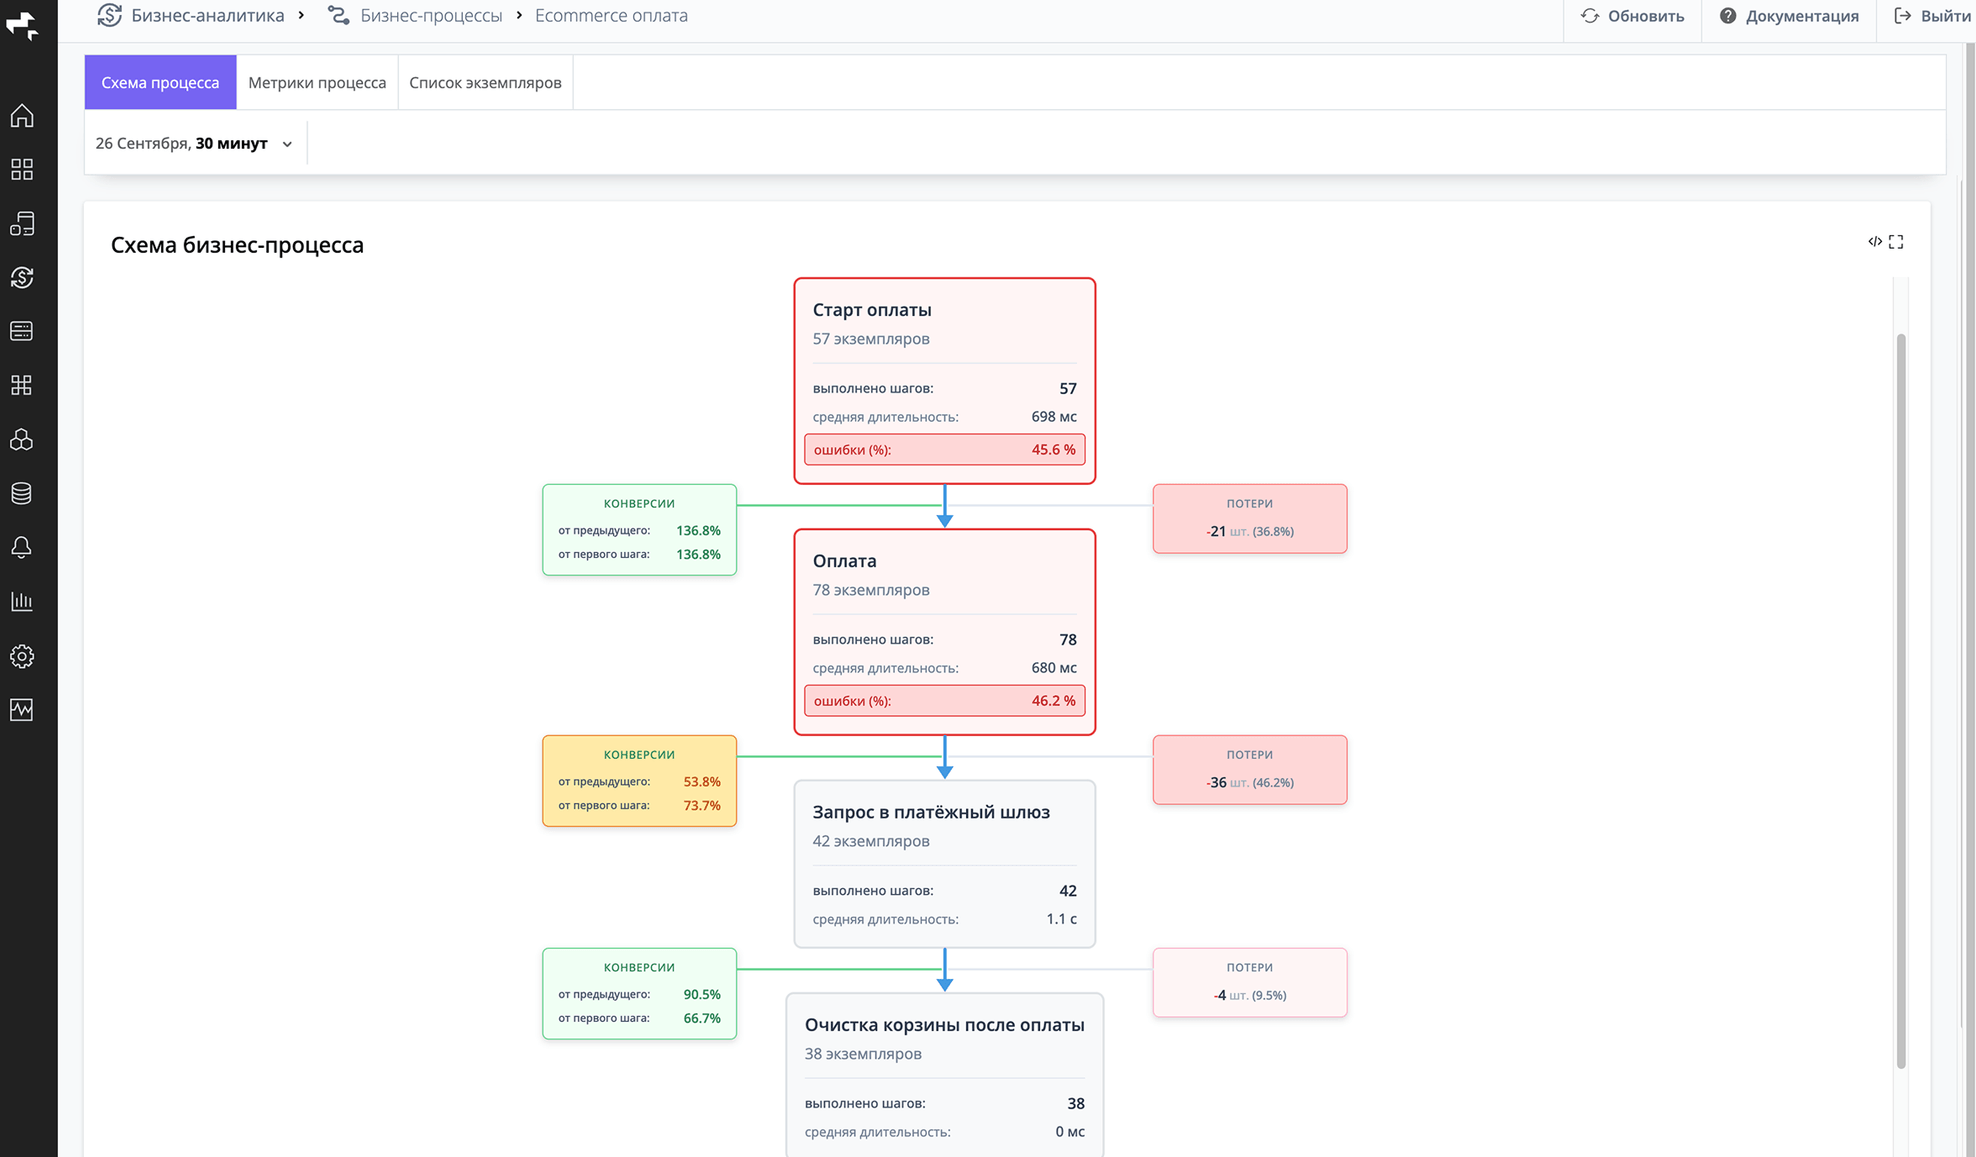Image resolution: width=1976 pixels, height=1157 pixels.
Task: Click 42 экземпляров label
Action: [871, 841]
